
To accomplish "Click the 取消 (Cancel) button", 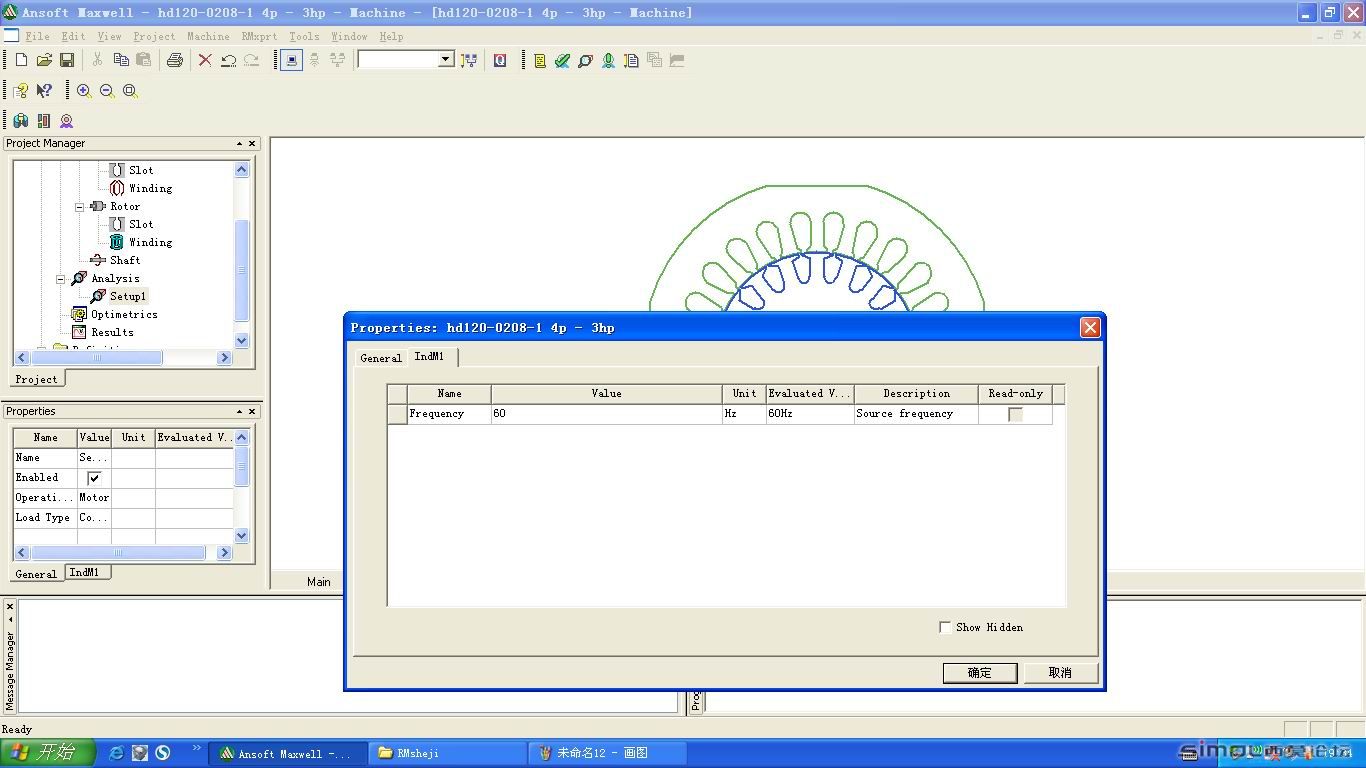I will click(x=1060, y=673).
